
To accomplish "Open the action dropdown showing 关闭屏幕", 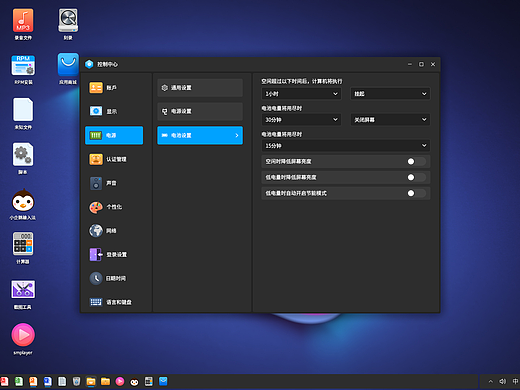I will click(x=390, y=120).
